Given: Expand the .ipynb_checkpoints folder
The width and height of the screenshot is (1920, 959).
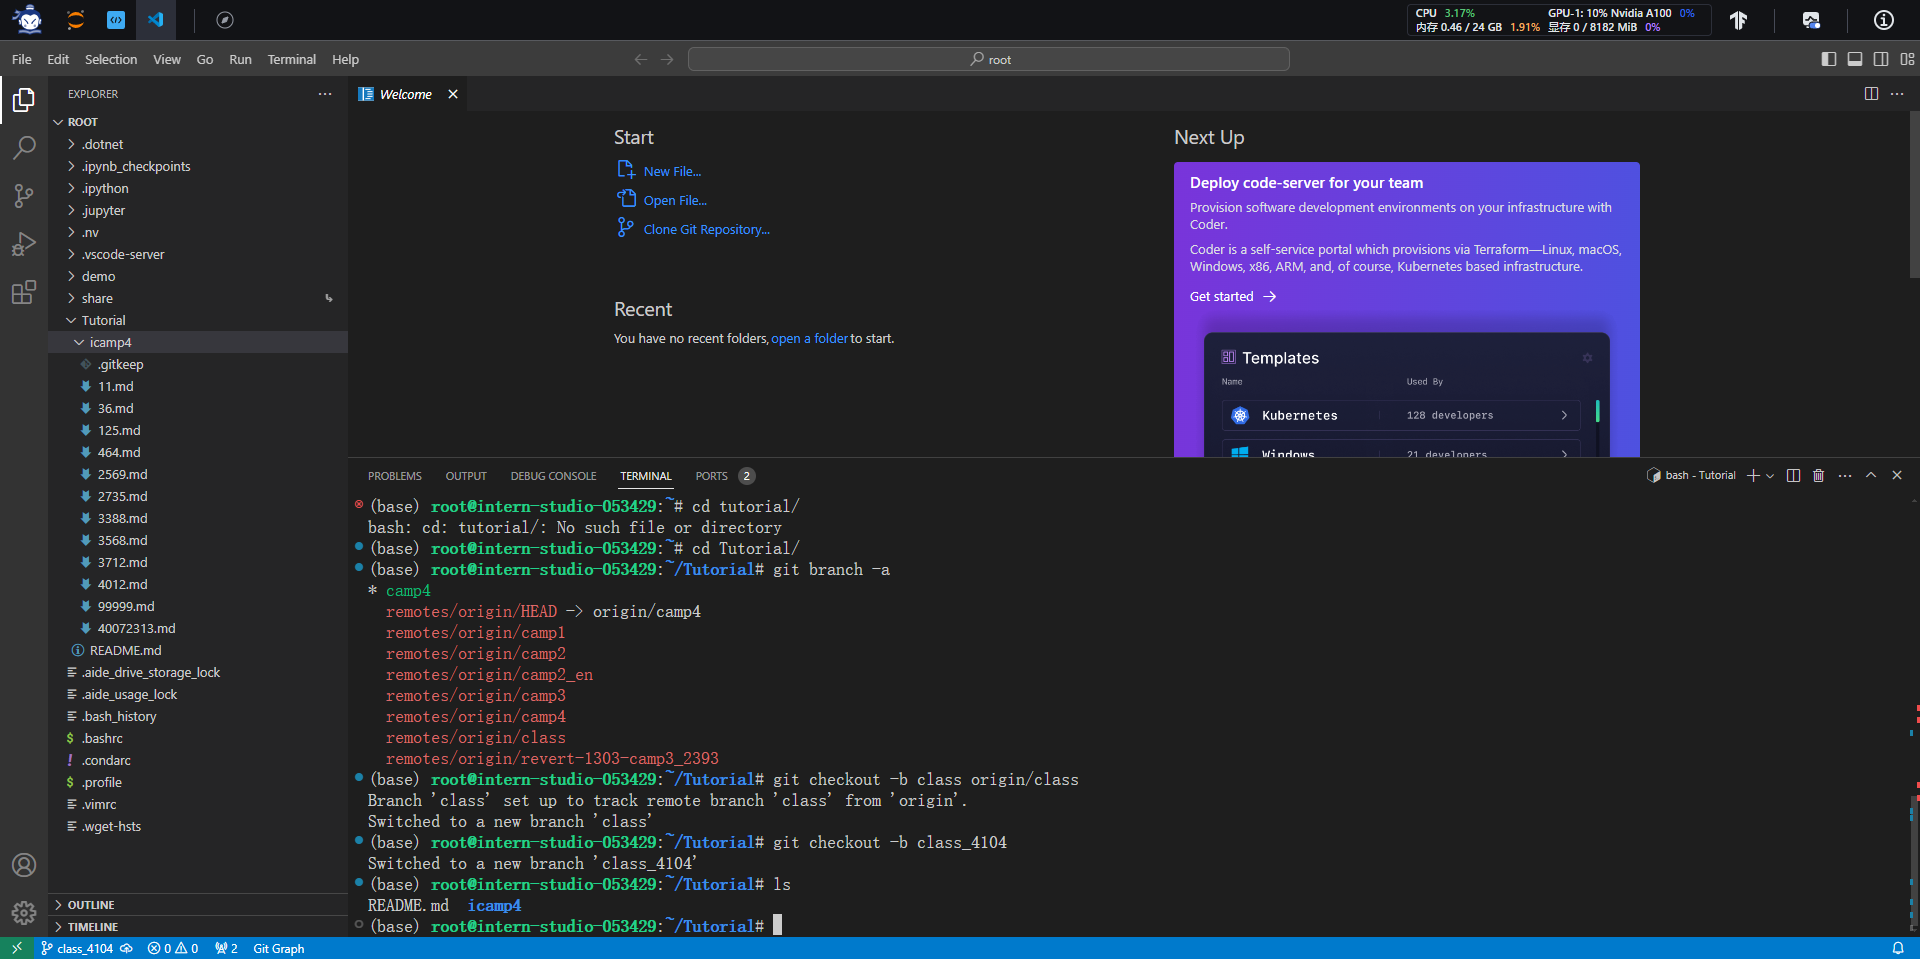Looking at the screenshot, I should coord(198,166).
